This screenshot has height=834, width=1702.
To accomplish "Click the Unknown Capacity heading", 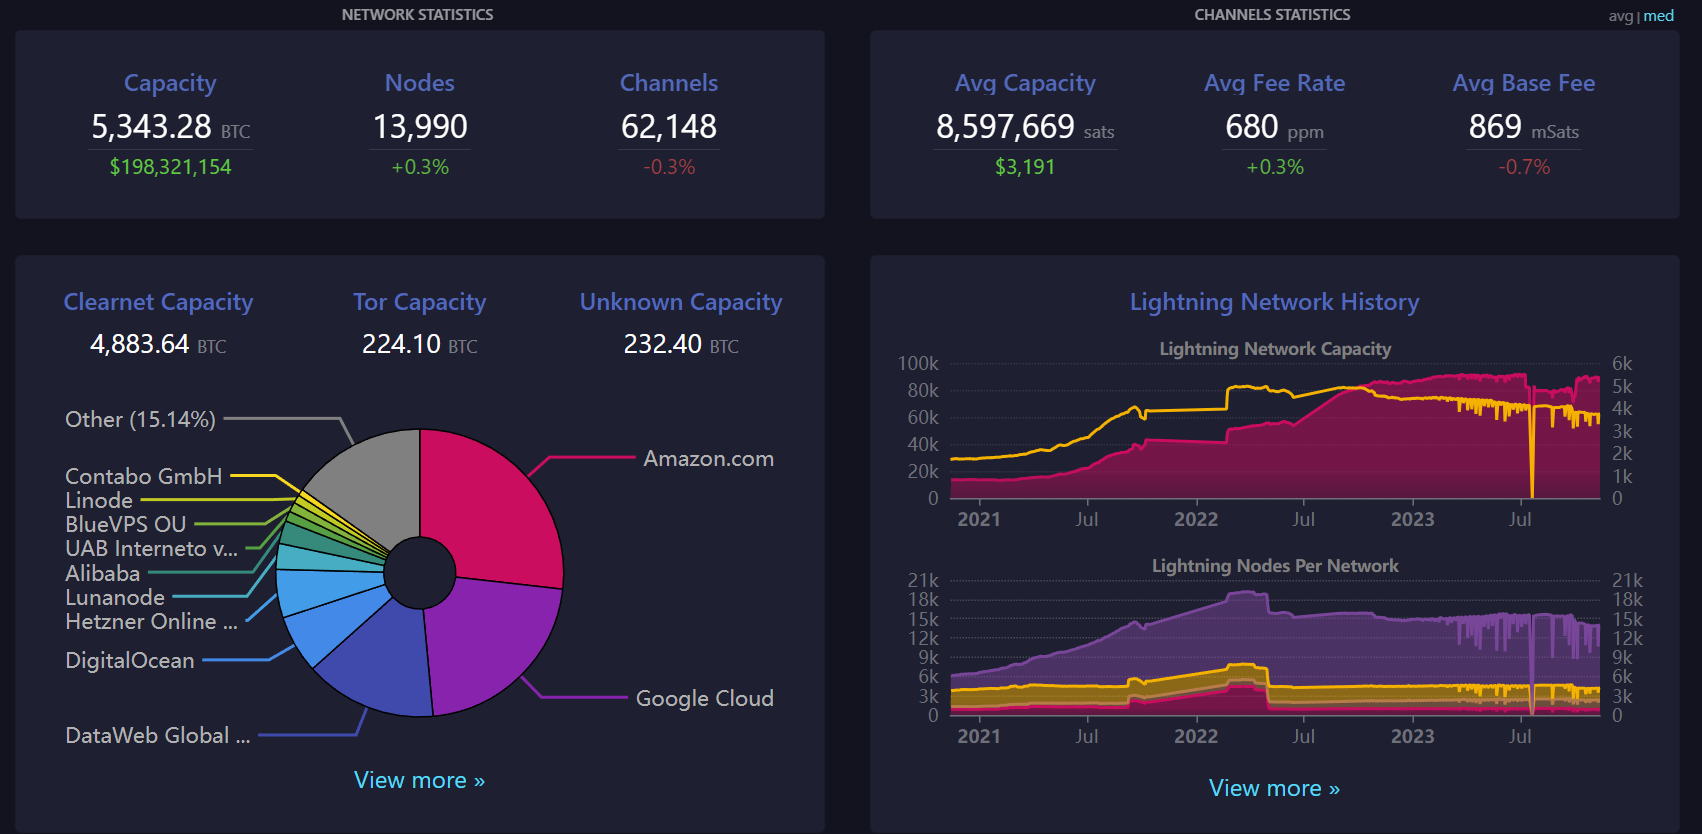I will pyautogui.click(x=681, y=302).
